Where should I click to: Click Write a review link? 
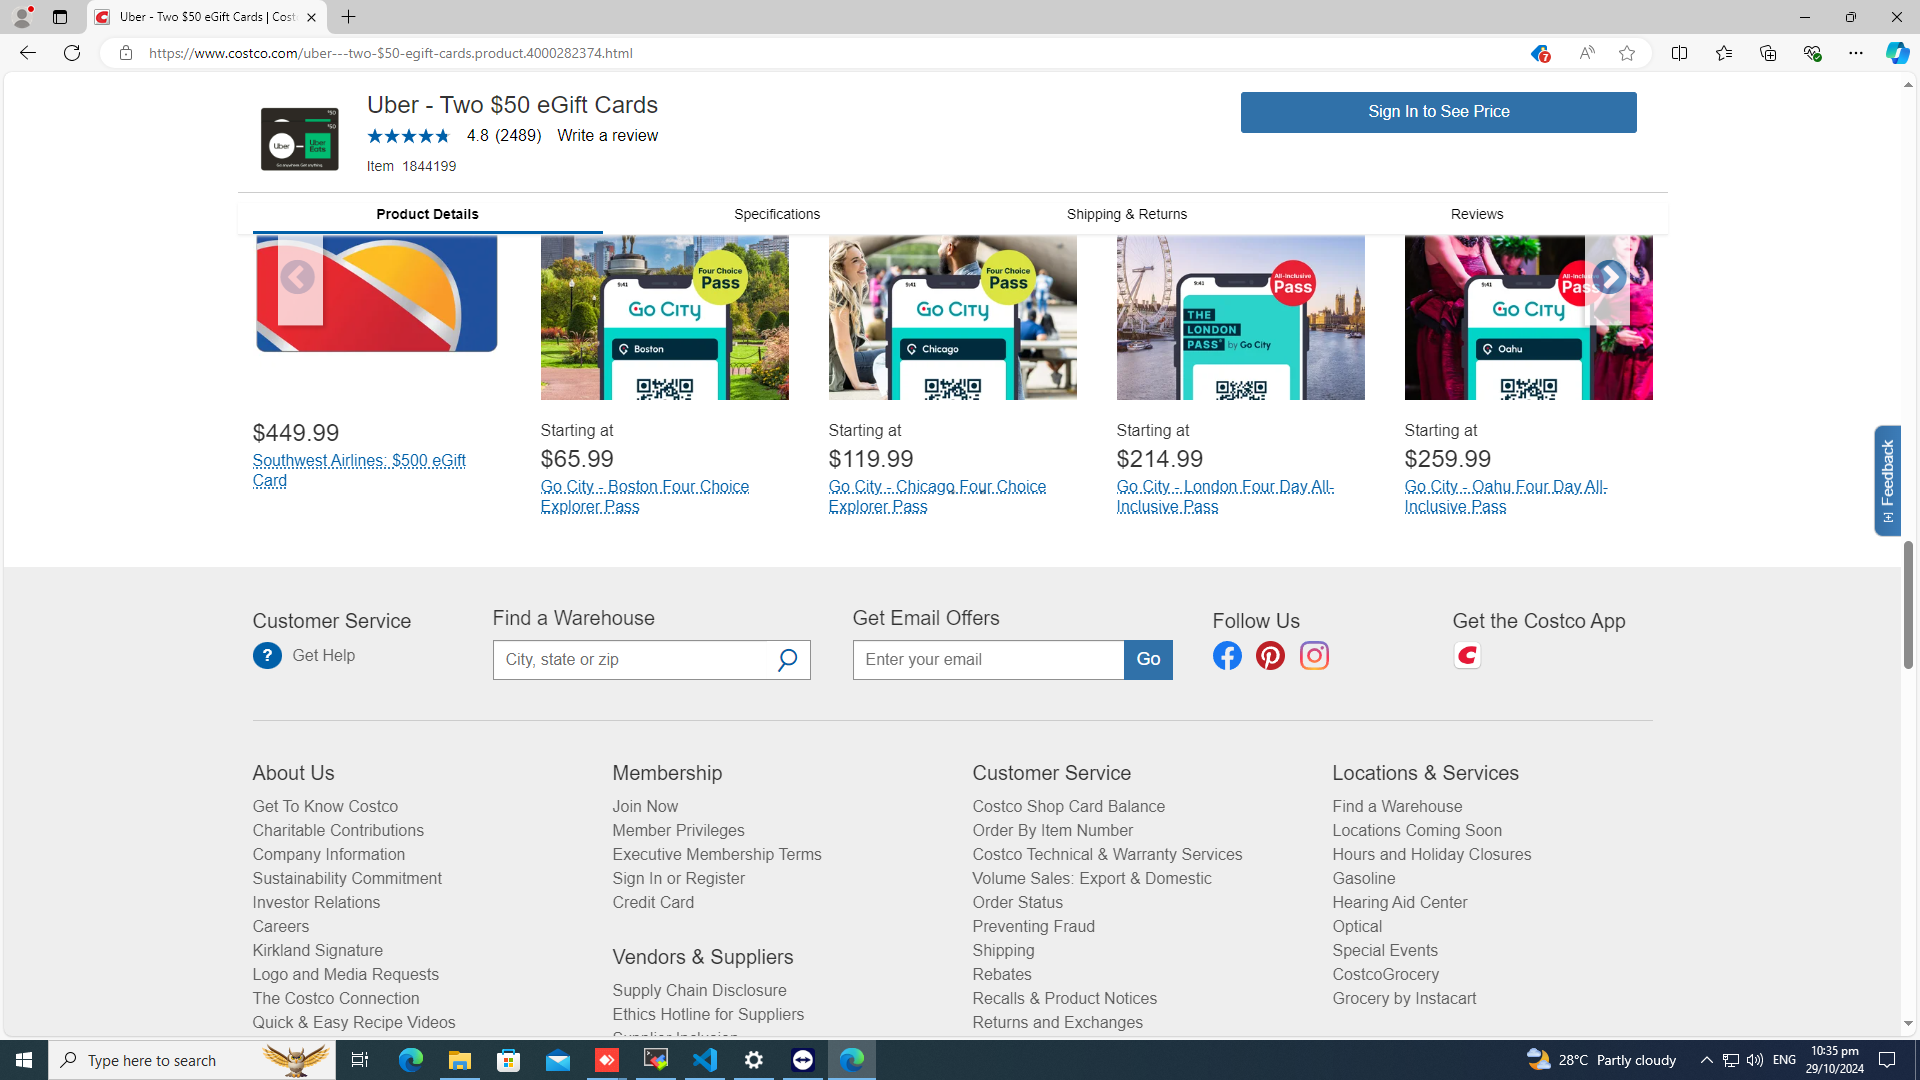click(607, 136)
